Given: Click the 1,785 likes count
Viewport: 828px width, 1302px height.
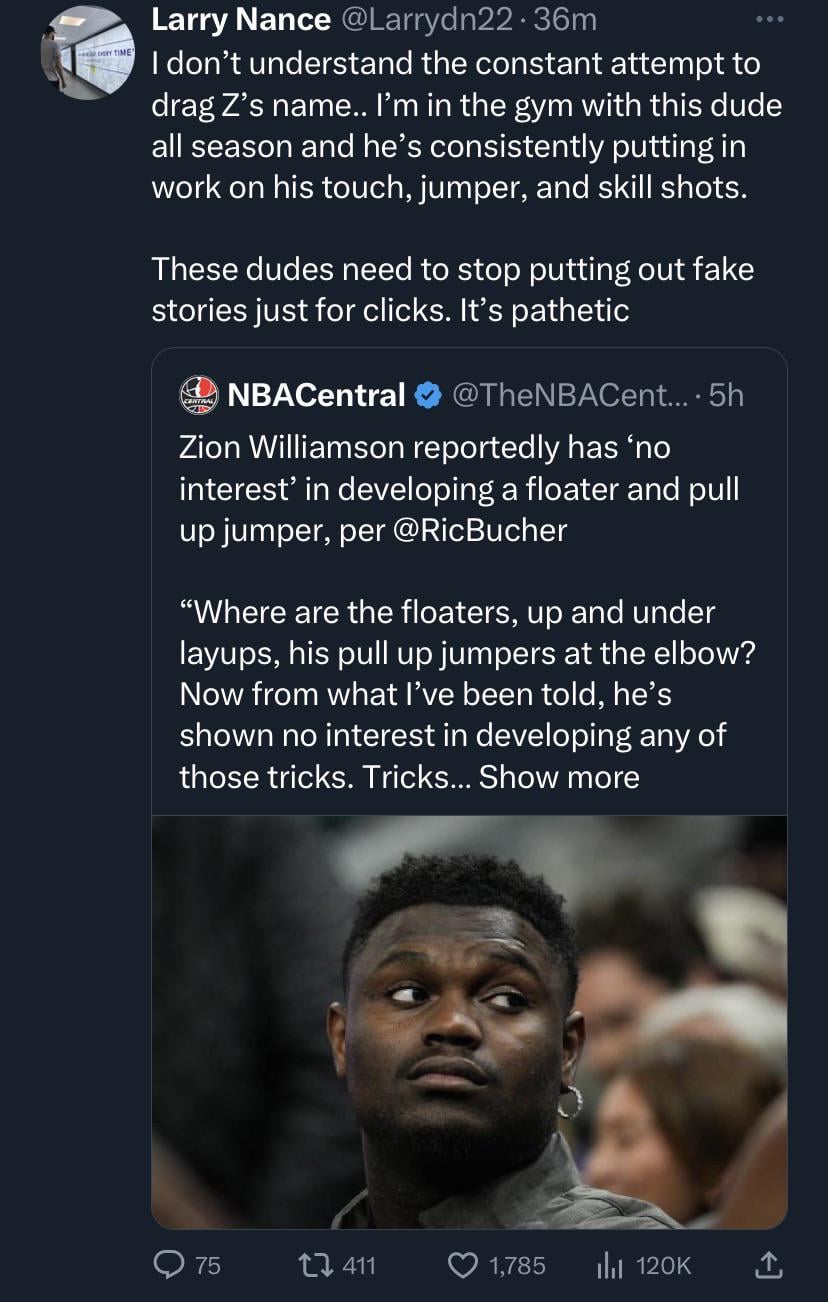Looking at the screenshot, I should 517,1265.
